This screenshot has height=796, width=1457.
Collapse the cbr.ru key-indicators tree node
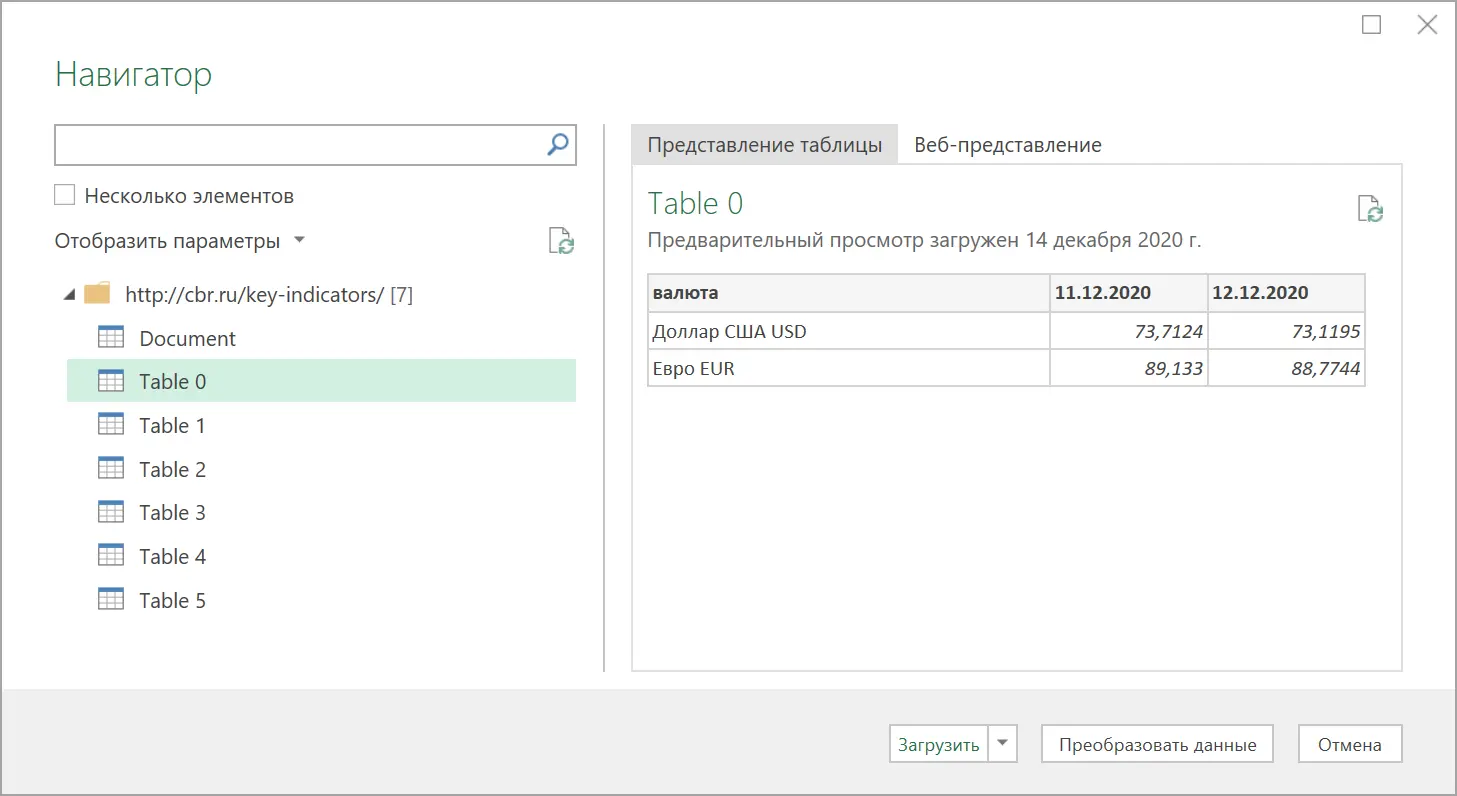(69, 295)
